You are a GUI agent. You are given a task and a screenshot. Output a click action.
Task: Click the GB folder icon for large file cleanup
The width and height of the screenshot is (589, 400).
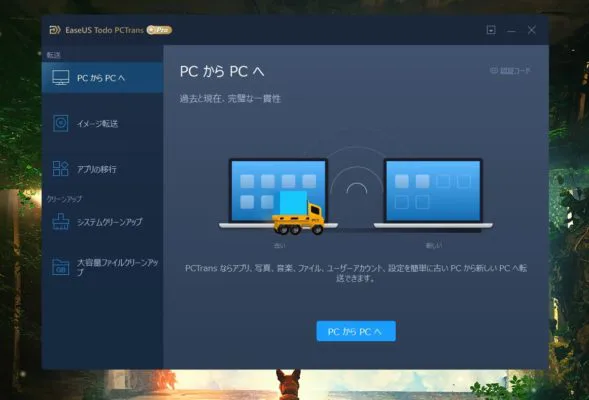point(60,267)
